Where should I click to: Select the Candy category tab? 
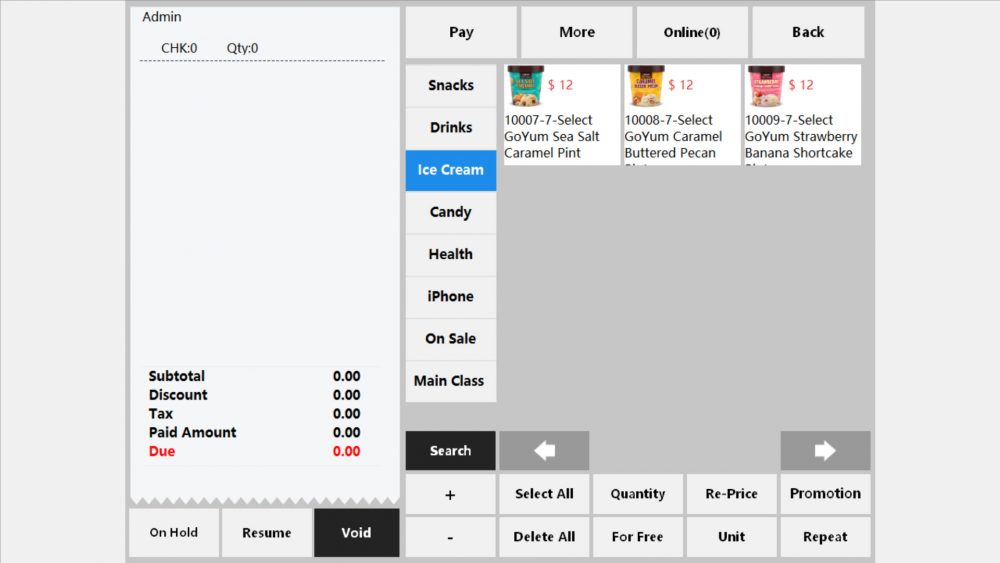click(x=450, y=212)
